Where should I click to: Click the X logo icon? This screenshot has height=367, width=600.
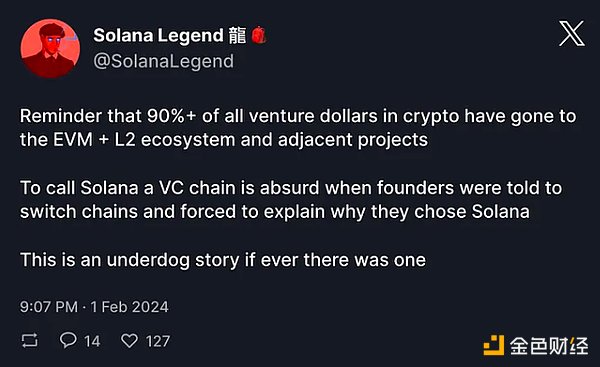pos(572,34)
